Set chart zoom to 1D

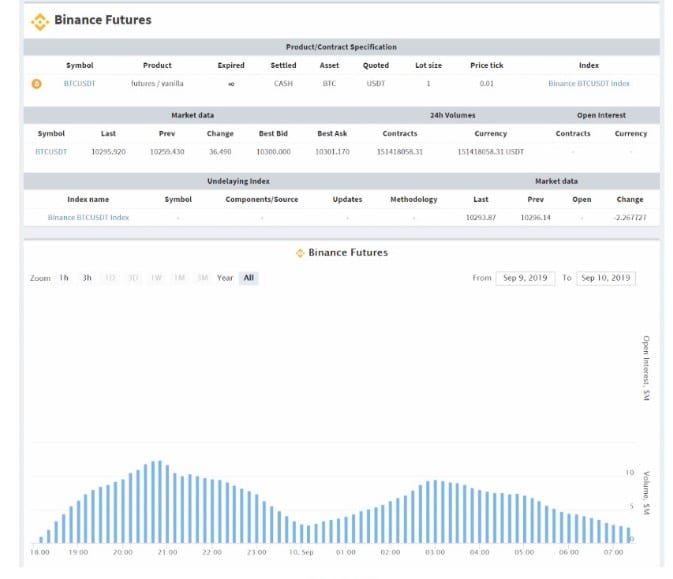(110, 278)
